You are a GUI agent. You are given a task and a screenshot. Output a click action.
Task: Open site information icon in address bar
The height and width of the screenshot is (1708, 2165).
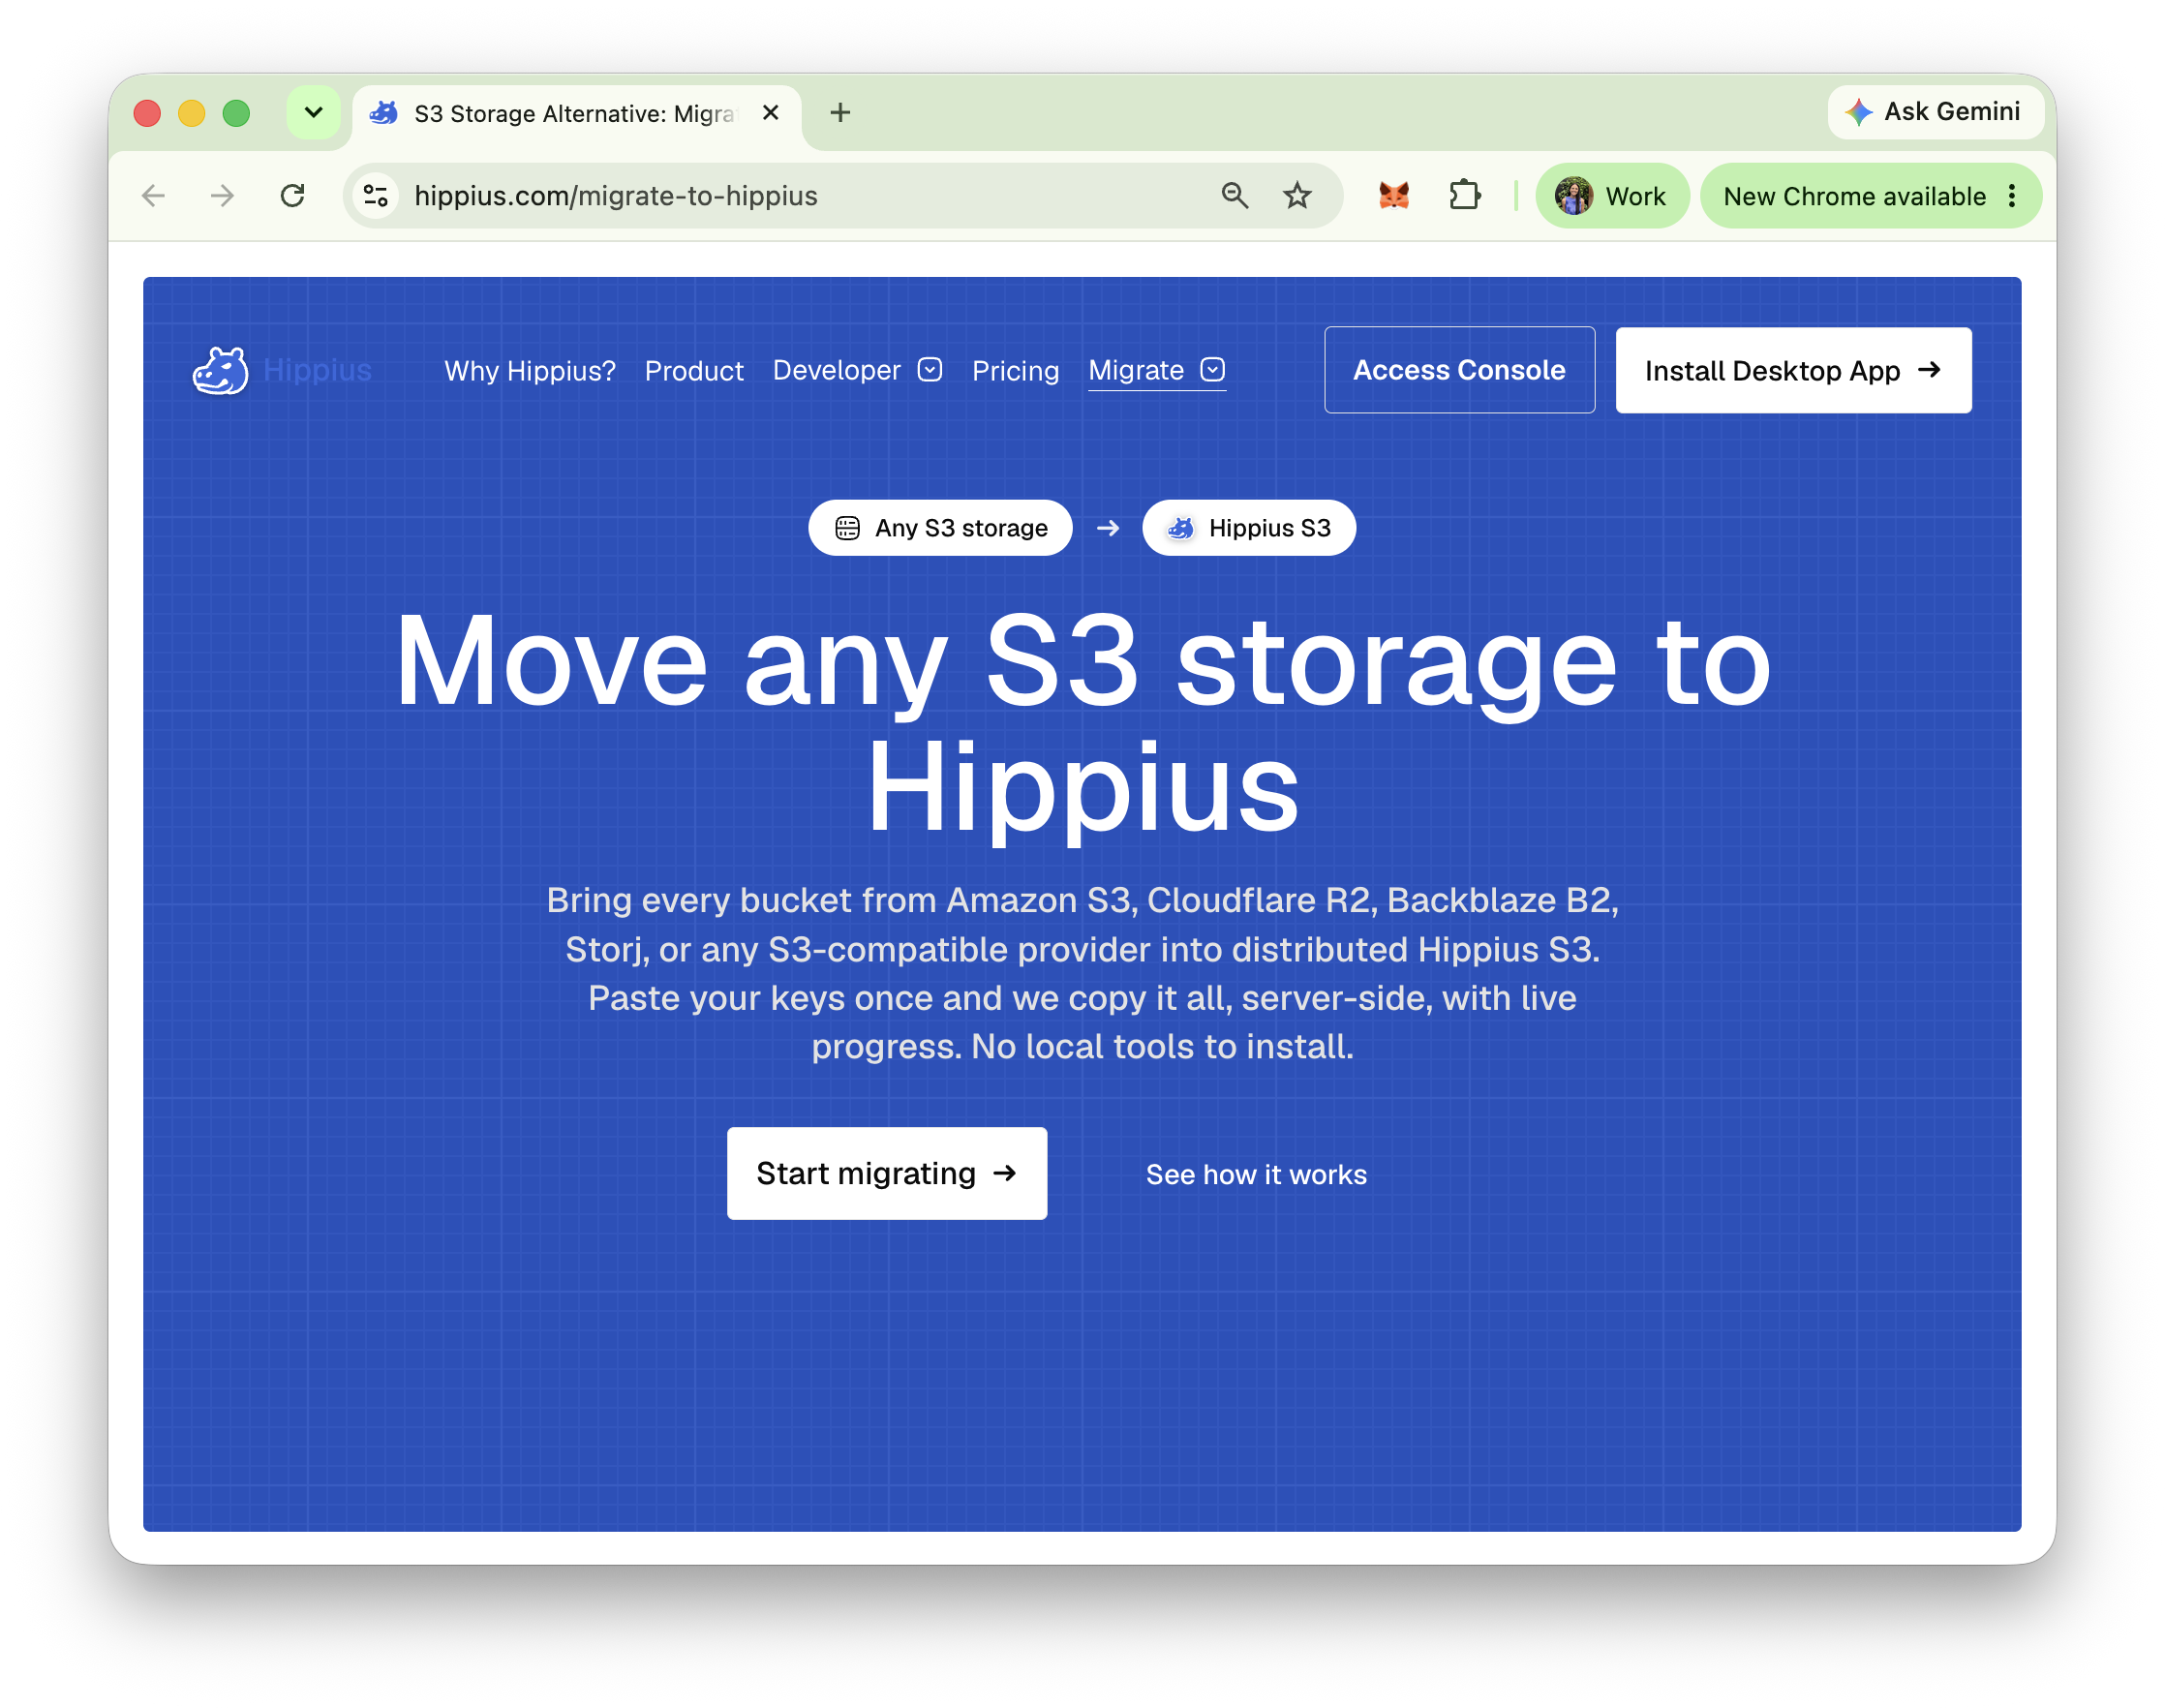376,196
